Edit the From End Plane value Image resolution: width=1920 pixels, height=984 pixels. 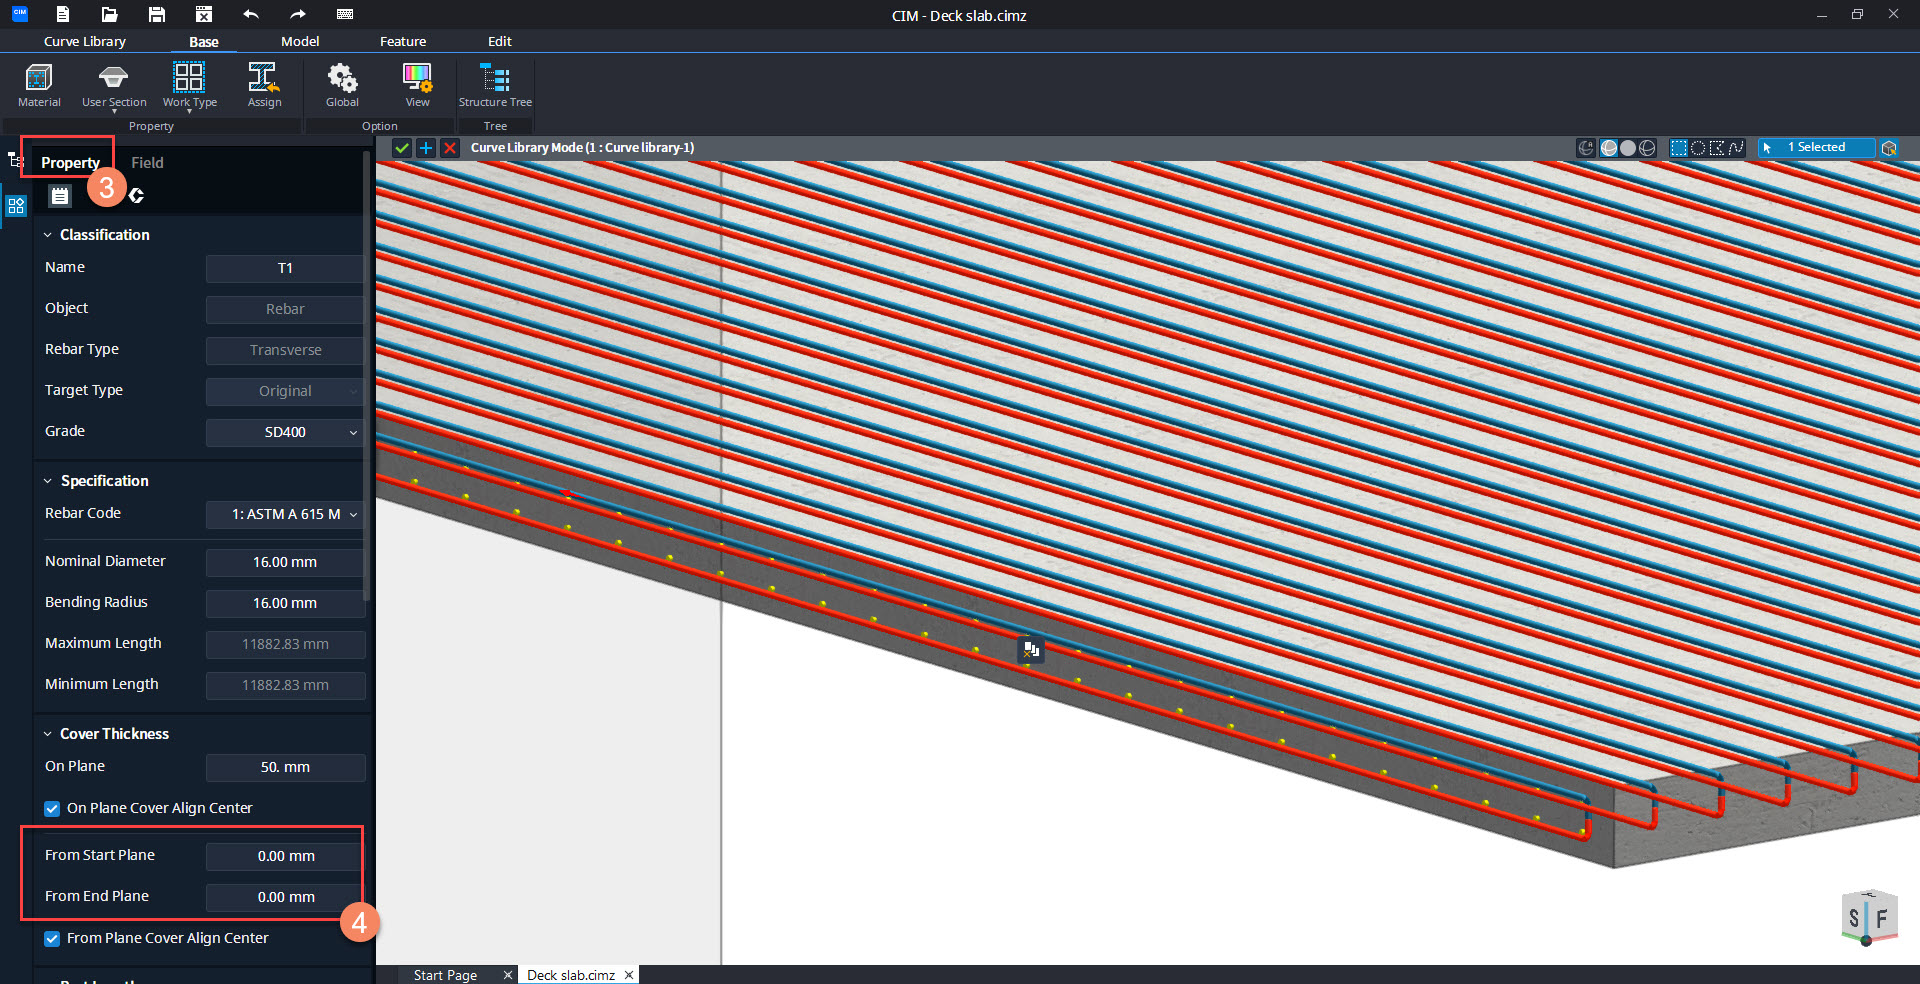[x=285, y=897]
